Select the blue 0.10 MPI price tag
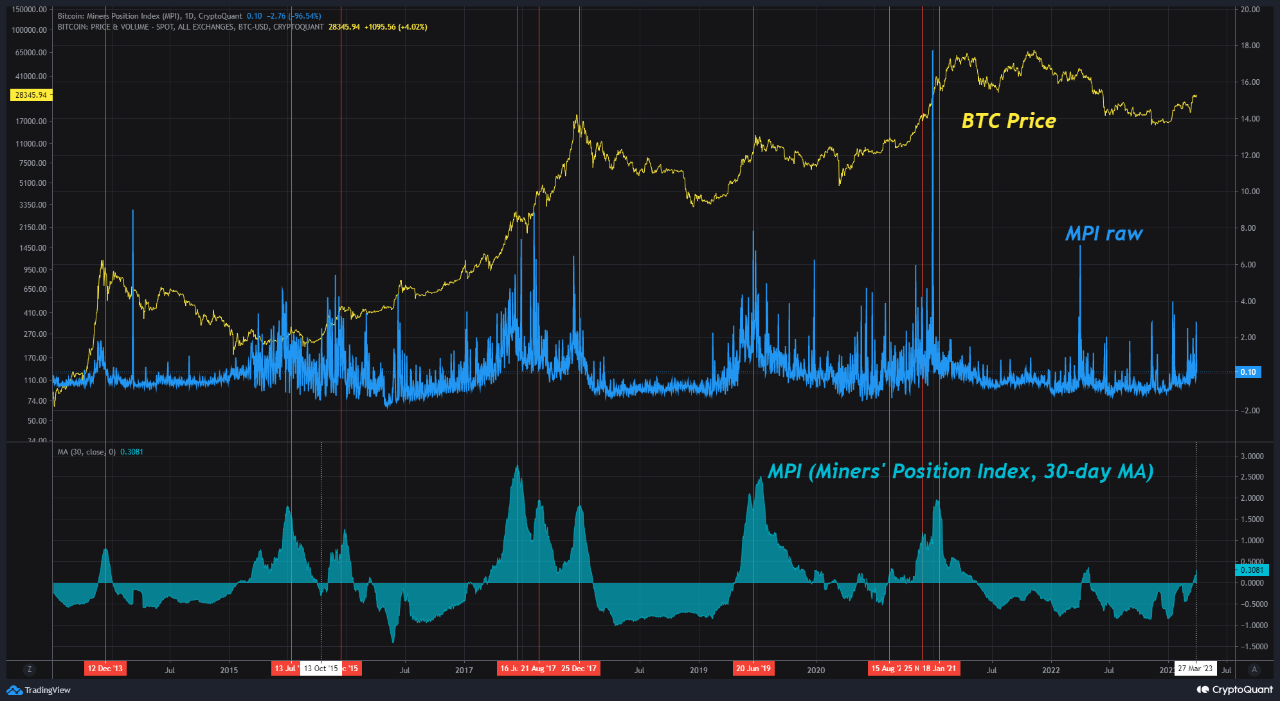 click(1248, 371)
